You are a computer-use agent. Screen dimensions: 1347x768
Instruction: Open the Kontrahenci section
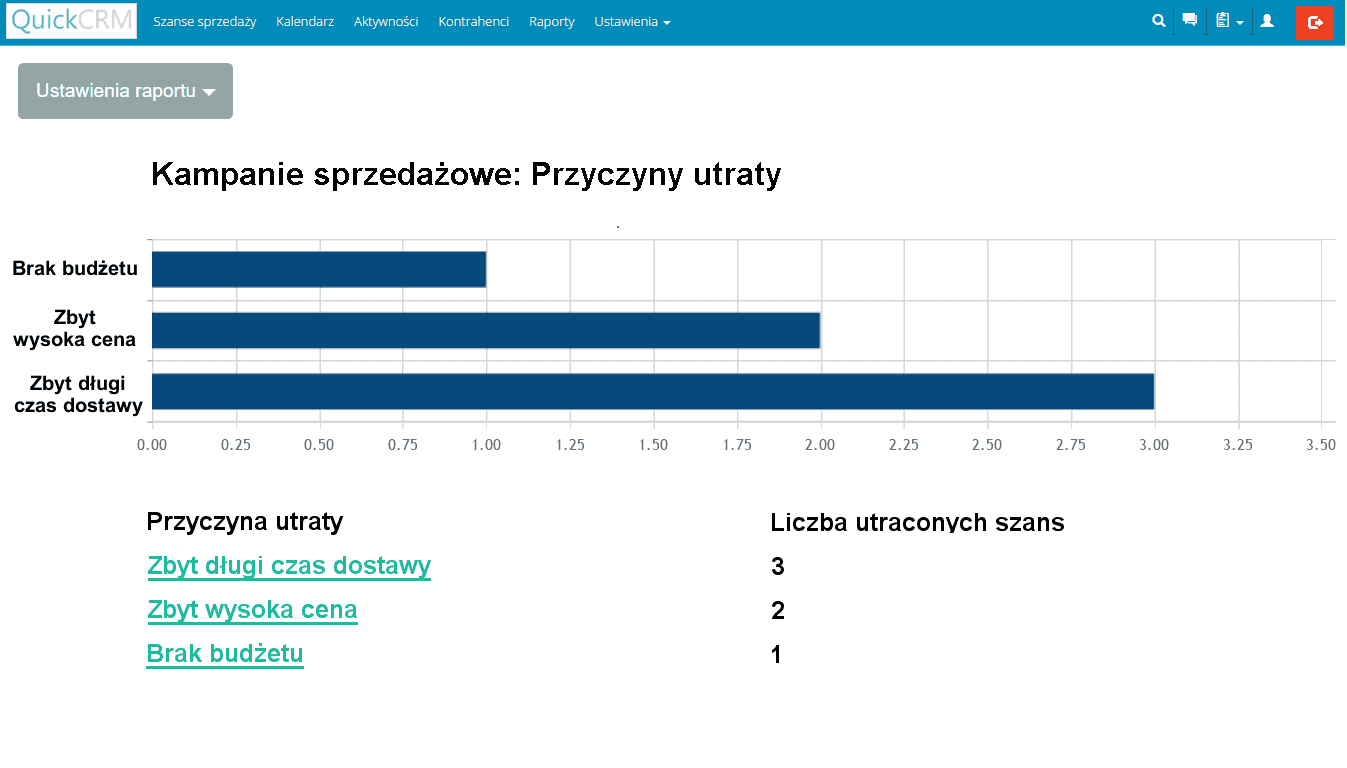coord(473,22)
